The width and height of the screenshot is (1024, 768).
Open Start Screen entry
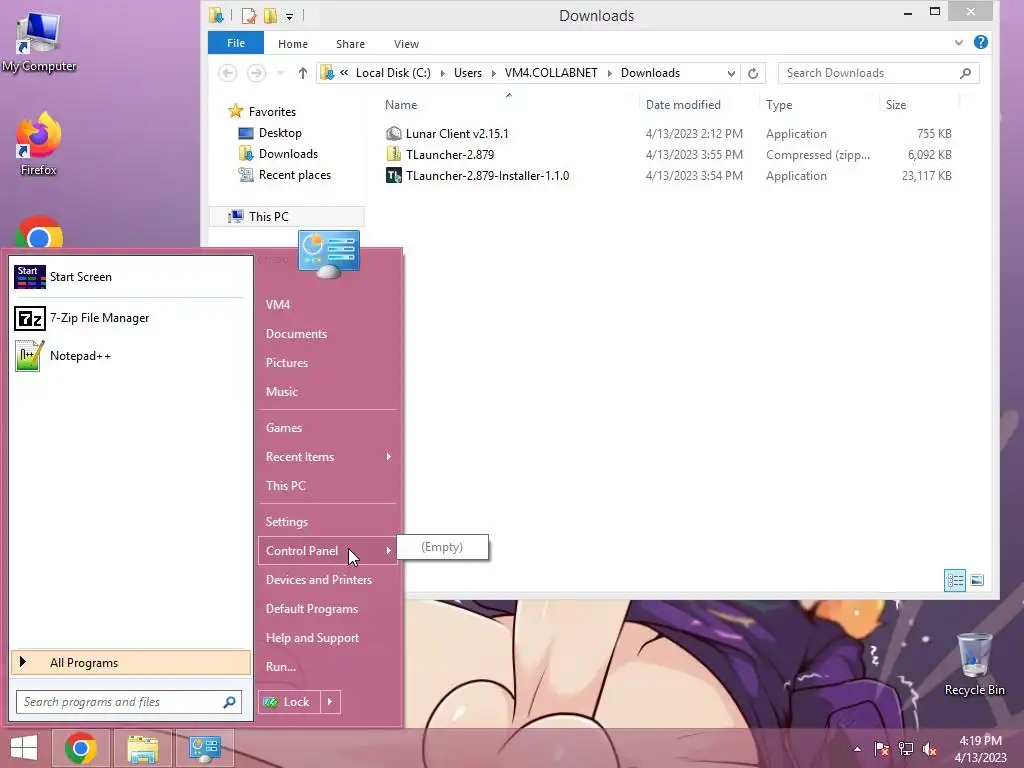129,277
